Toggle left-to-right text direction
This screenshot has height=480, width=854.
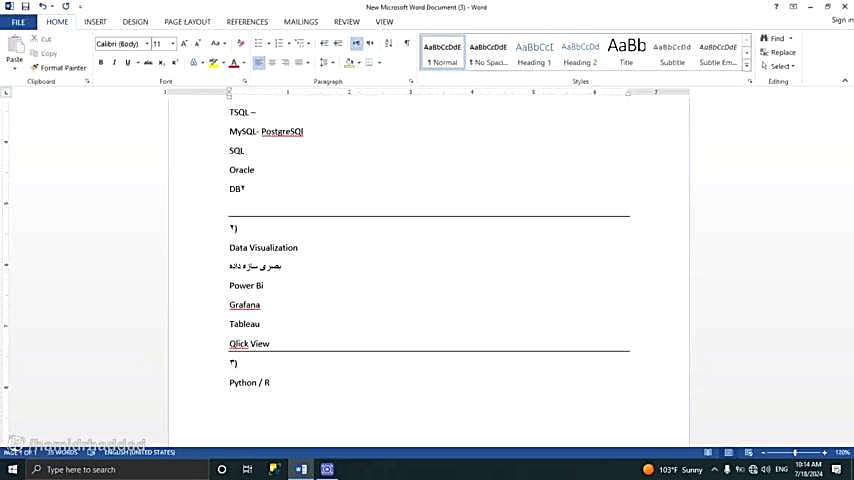356,44
